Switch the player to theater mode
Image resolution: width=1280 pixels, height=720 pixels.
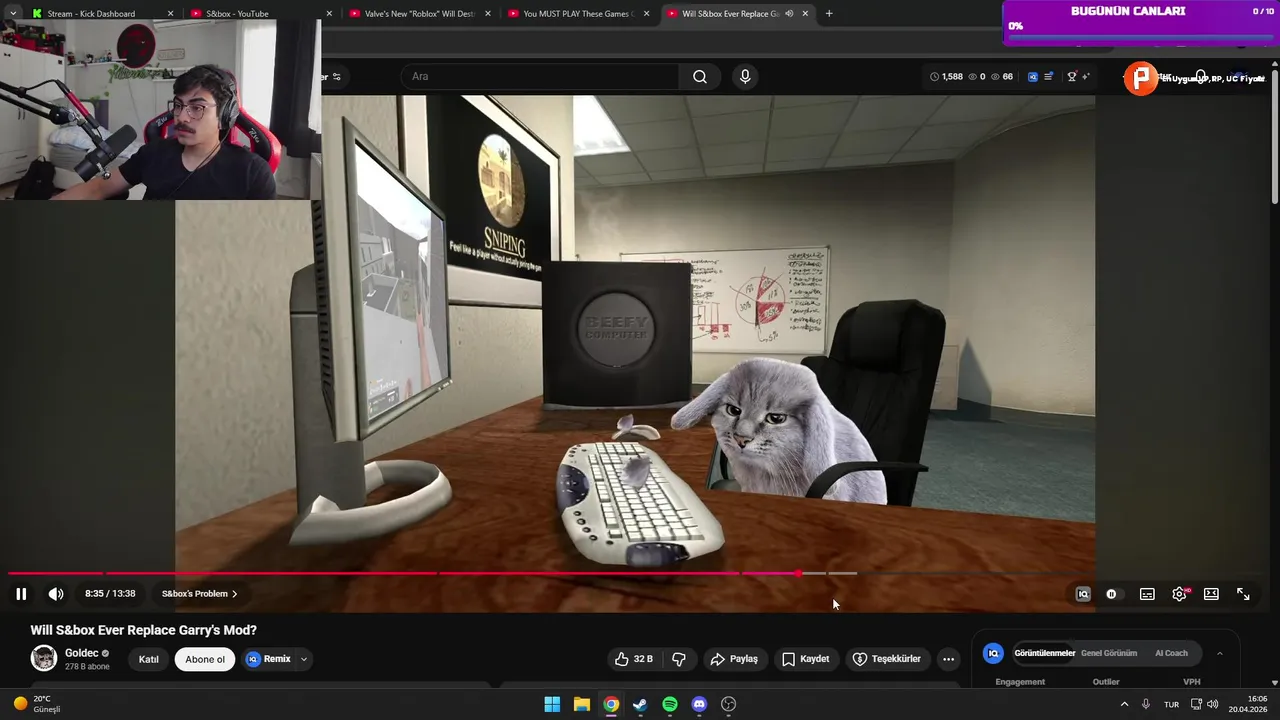1211,594
